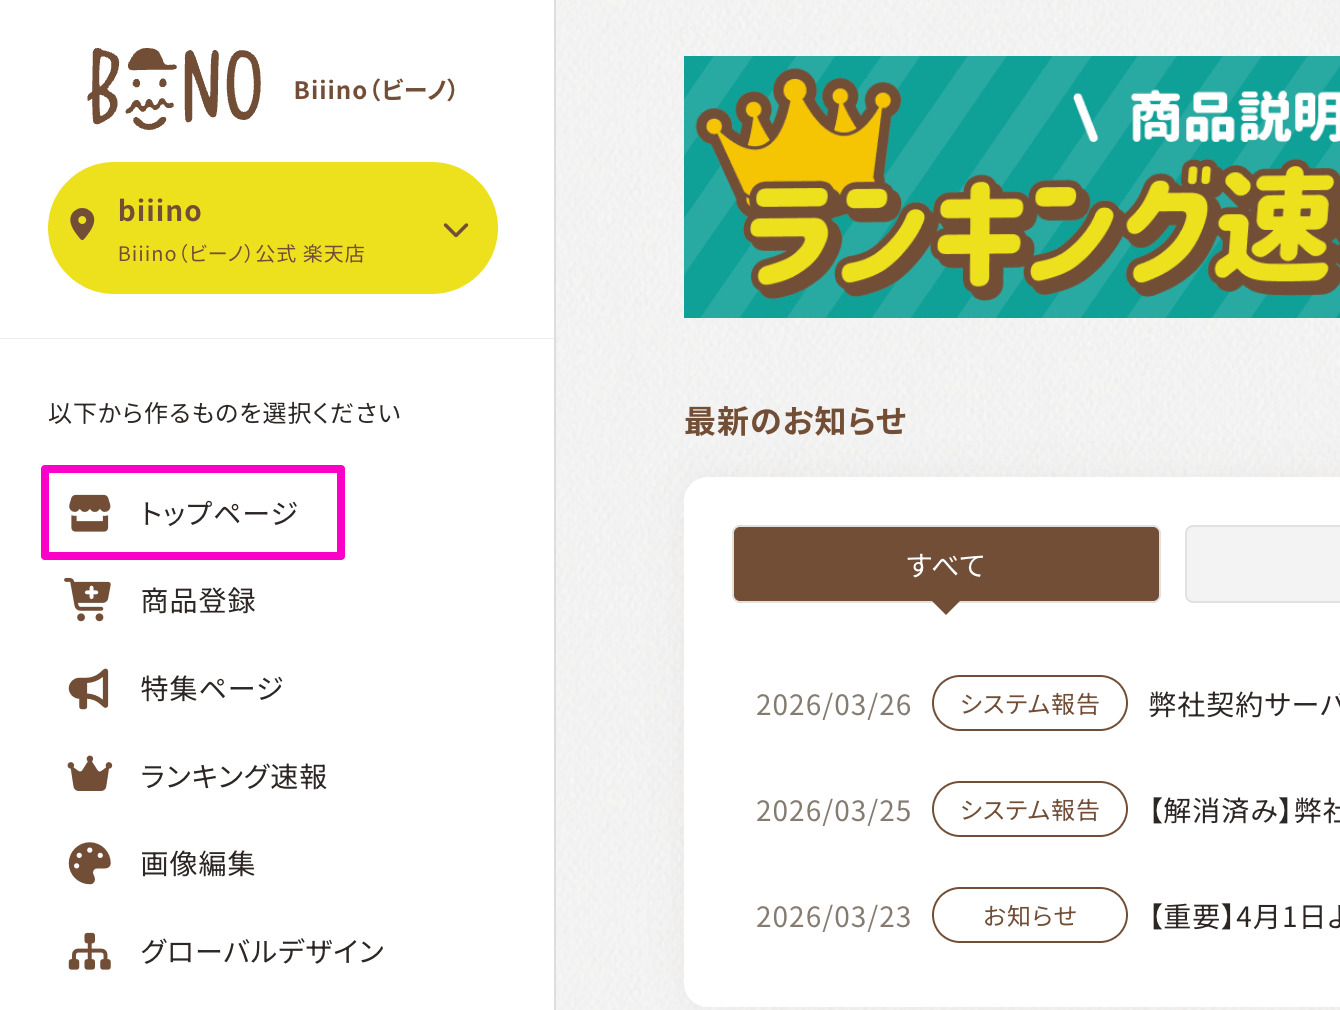The width and height of the screenshot is (1340, 1010).
Task: Switch to the second news tab
Action: coord(1262,565)
